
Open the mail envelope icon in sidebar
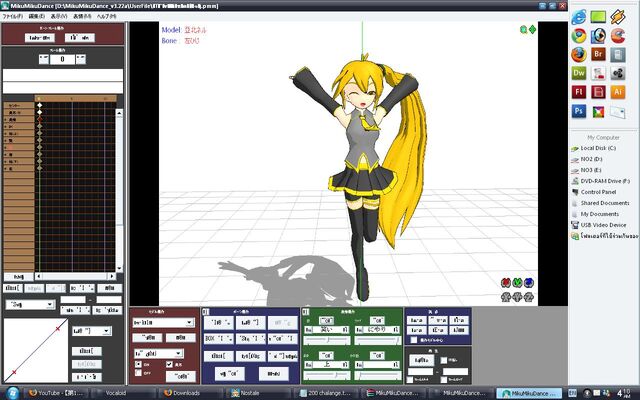click(x=618, y=111)
